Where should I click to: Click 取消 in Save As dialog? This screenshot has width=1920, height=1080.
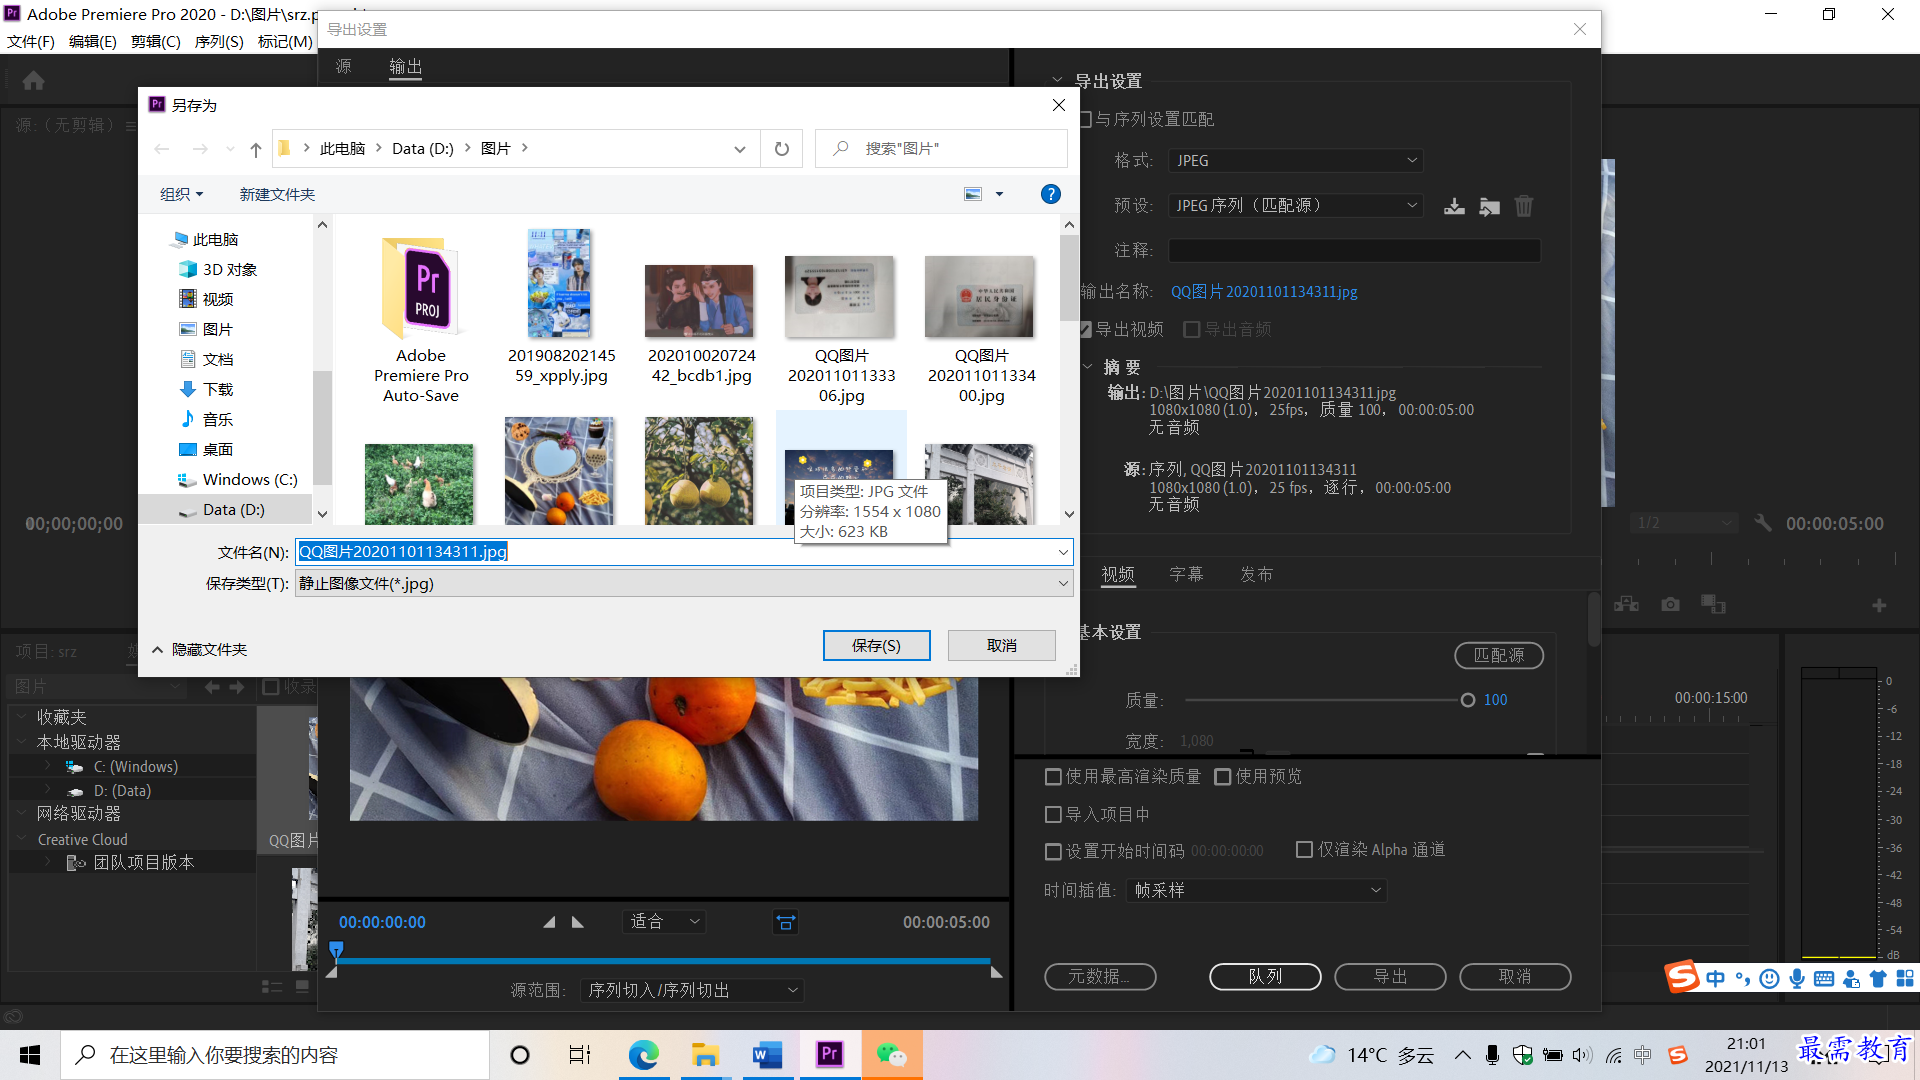point(1001,645)
